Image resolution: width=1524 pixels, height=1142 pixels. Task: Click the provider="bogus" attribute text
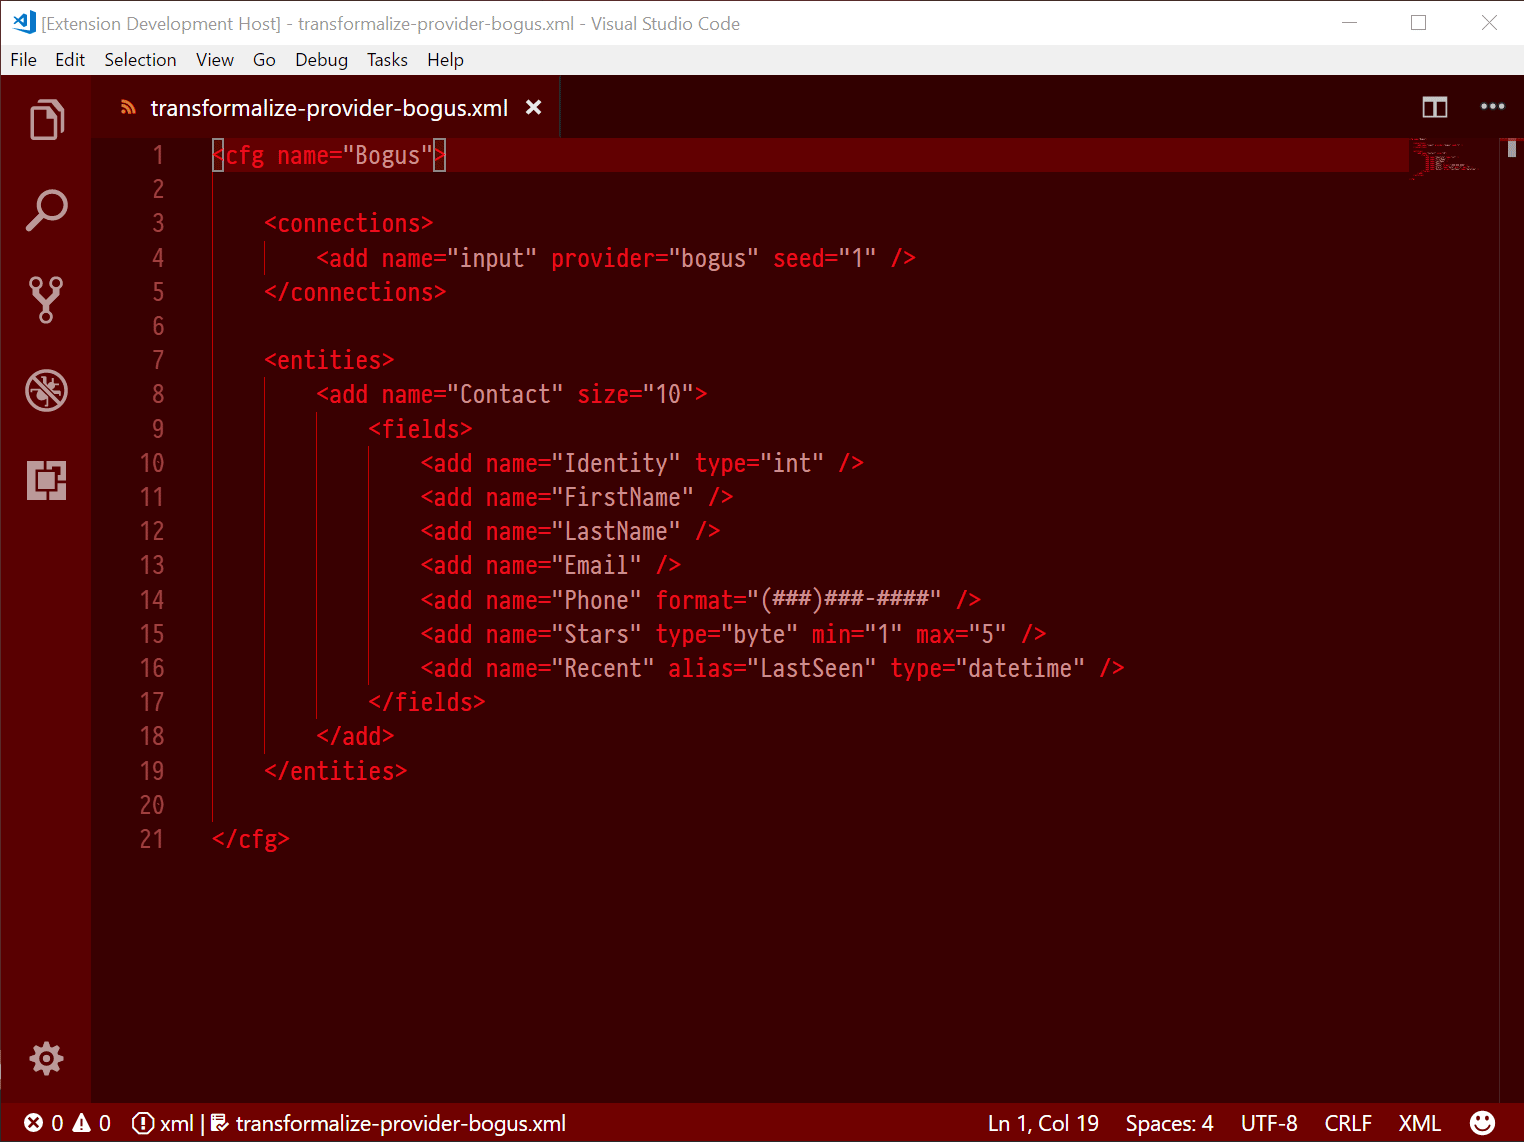tap(655, 258)
